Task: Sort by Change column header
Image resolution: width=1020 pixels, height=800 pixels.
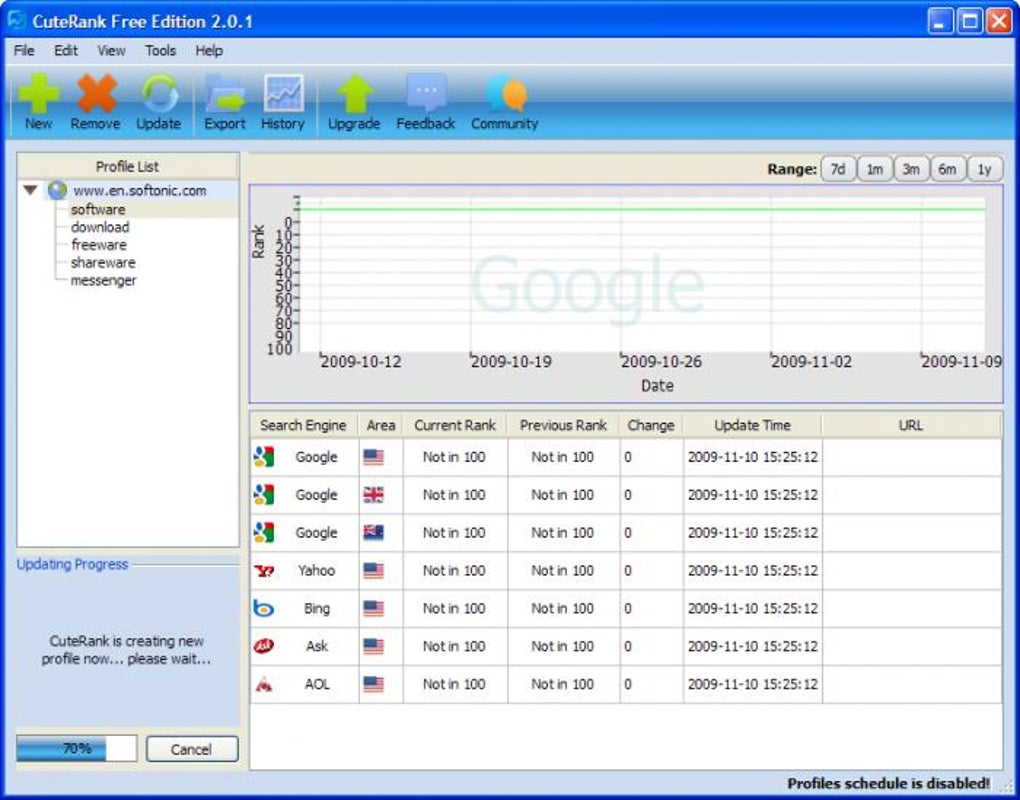Action: (651, 425)
